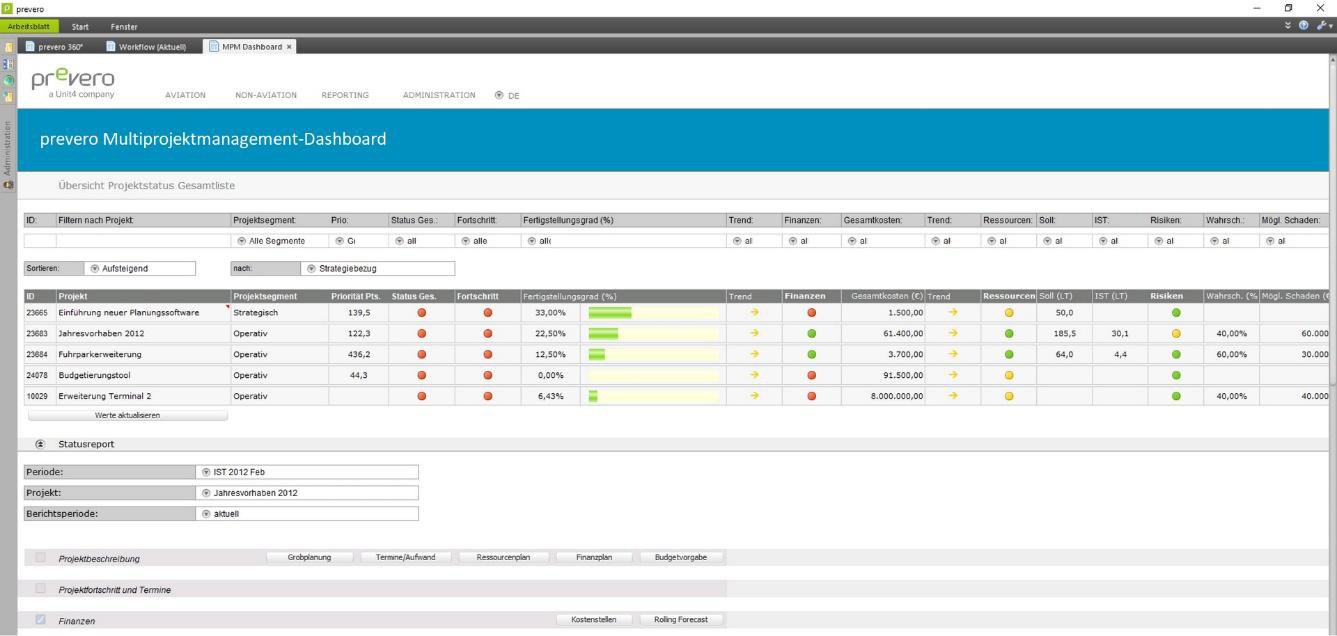Toggle the Projektbeschreibung checkbox
Screen dimensions: 1337x636
click(41, 557)
